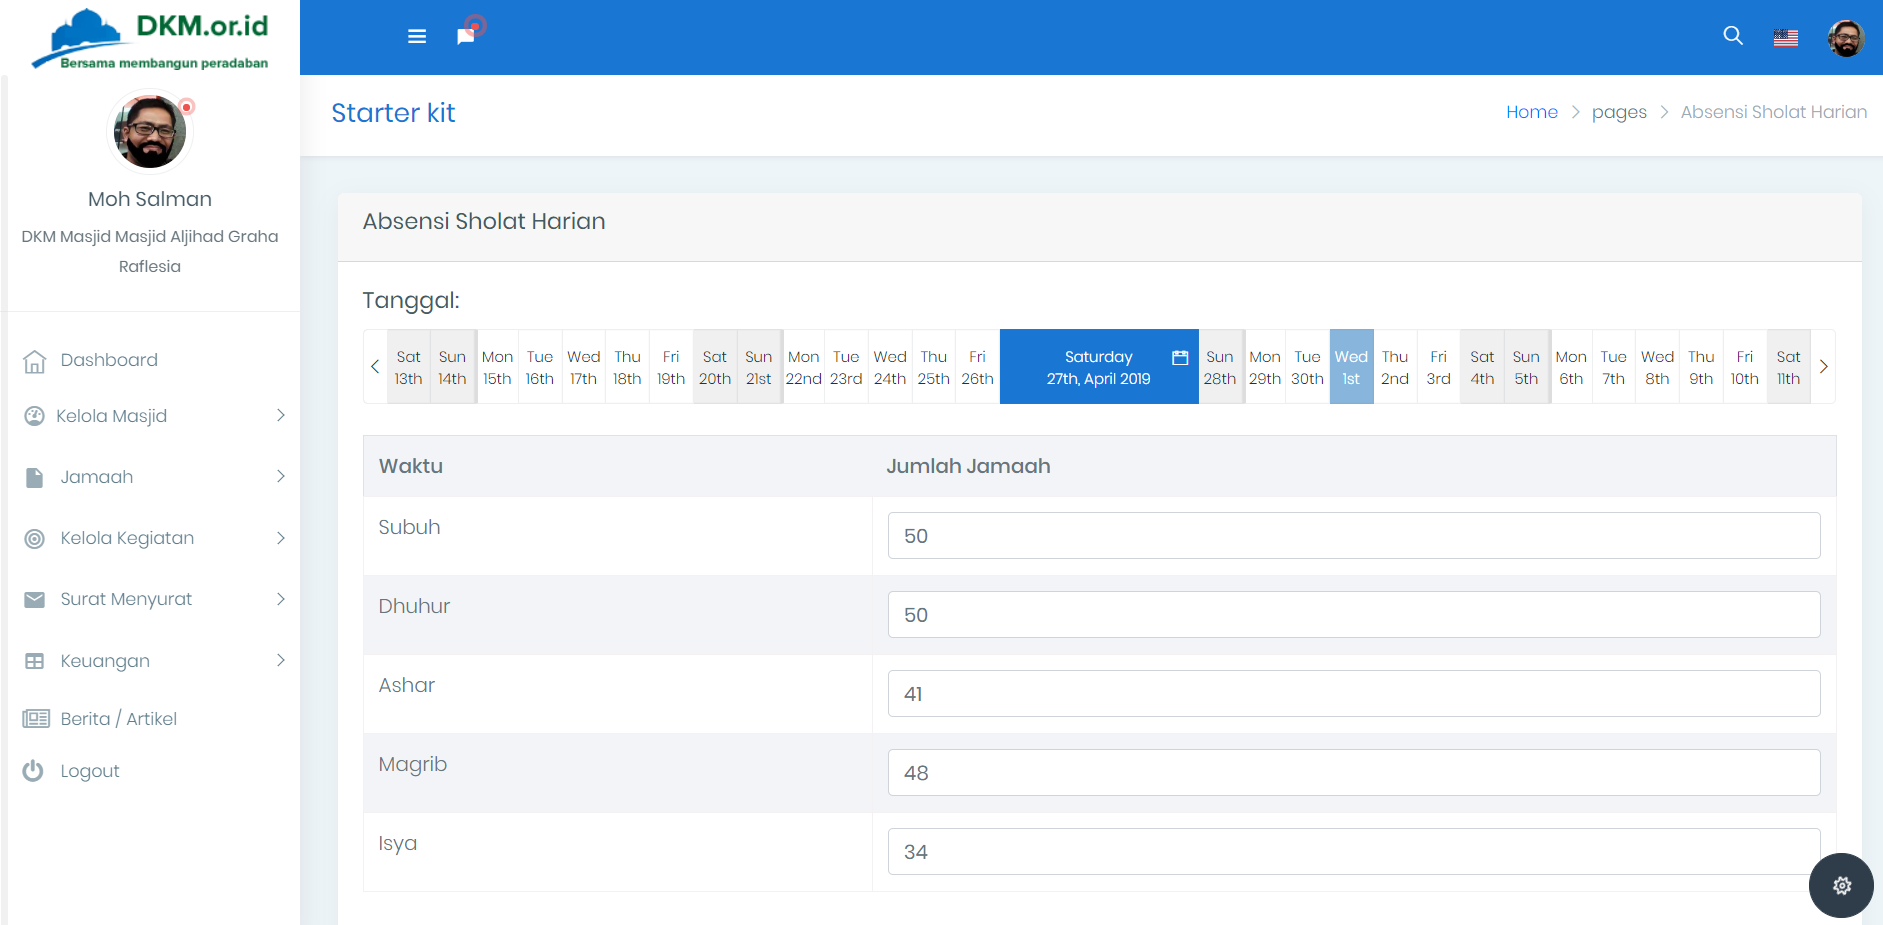Toggle the hamburger sidebar menu
Screen dimensions: 1883x925
[x=417, y=37]
